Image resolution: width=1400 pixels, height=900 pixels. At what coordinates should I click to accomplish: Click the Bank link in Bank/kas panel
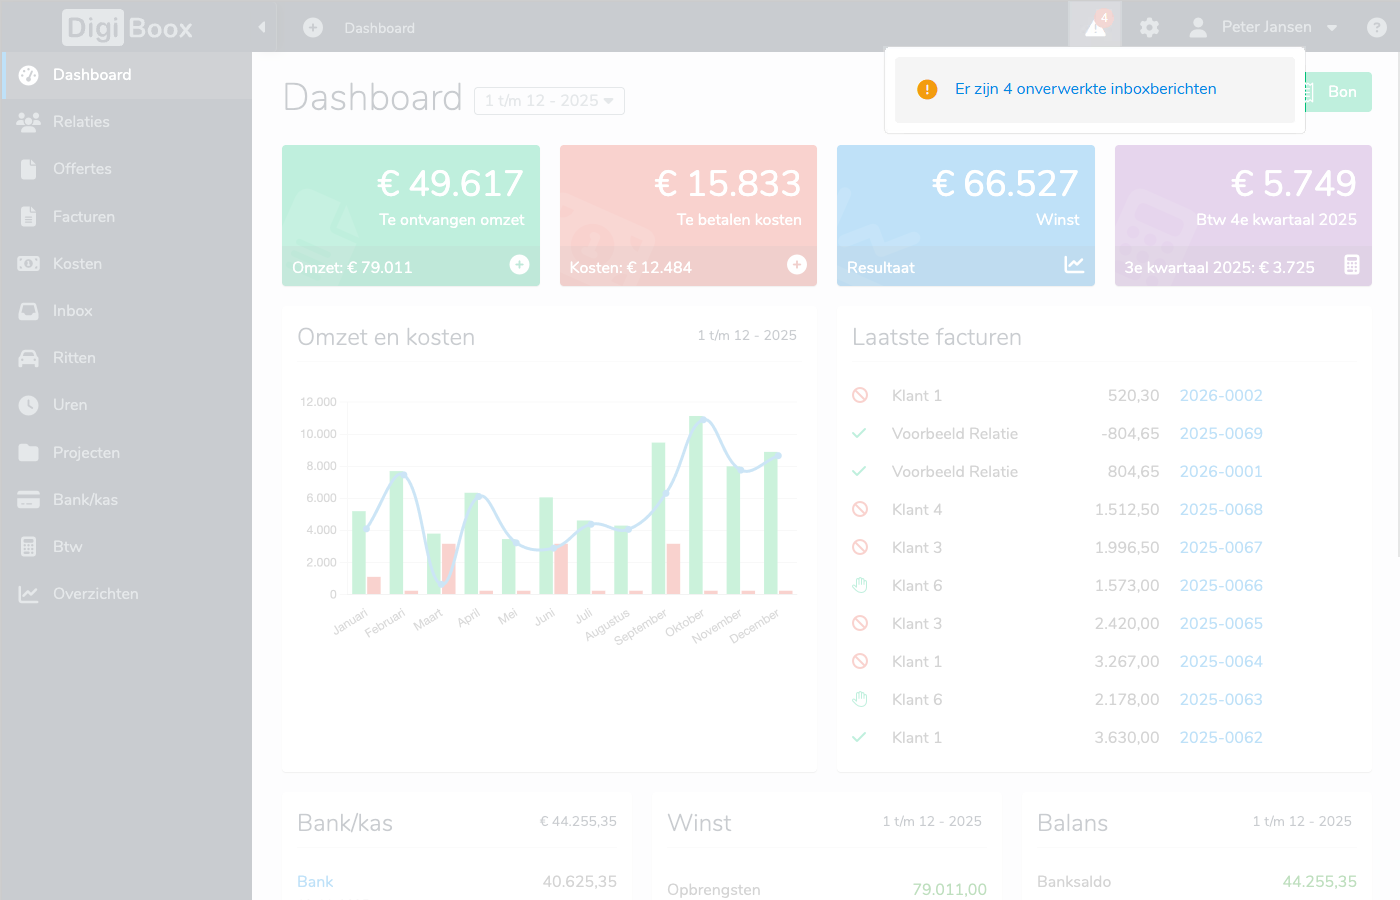(x=315, y=882)
